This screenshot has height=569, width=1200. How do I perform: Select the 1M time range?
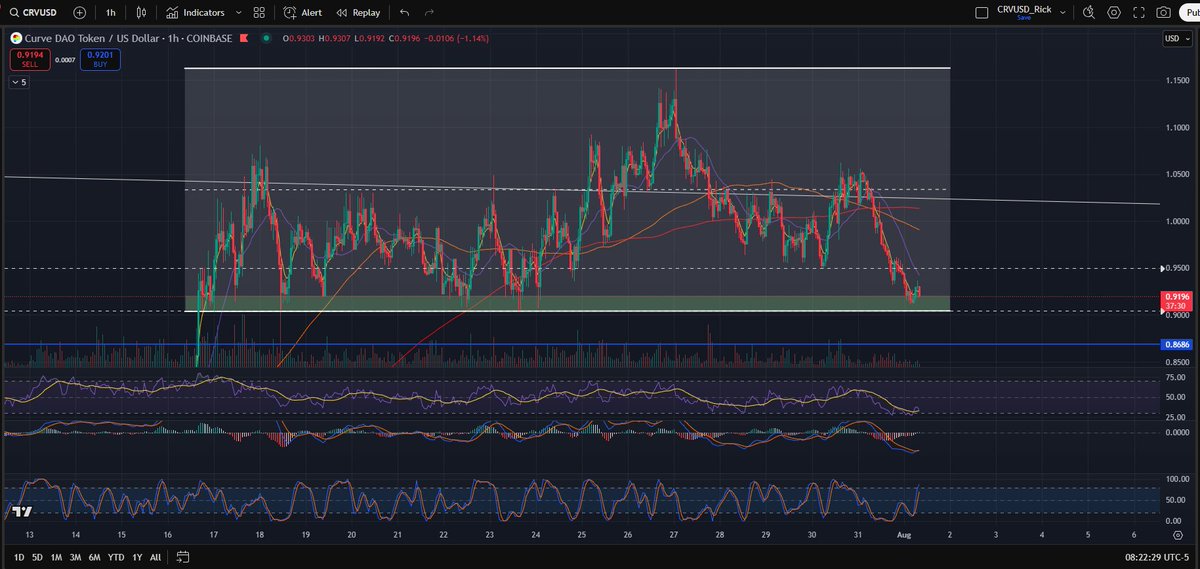[x=56, y=556]
